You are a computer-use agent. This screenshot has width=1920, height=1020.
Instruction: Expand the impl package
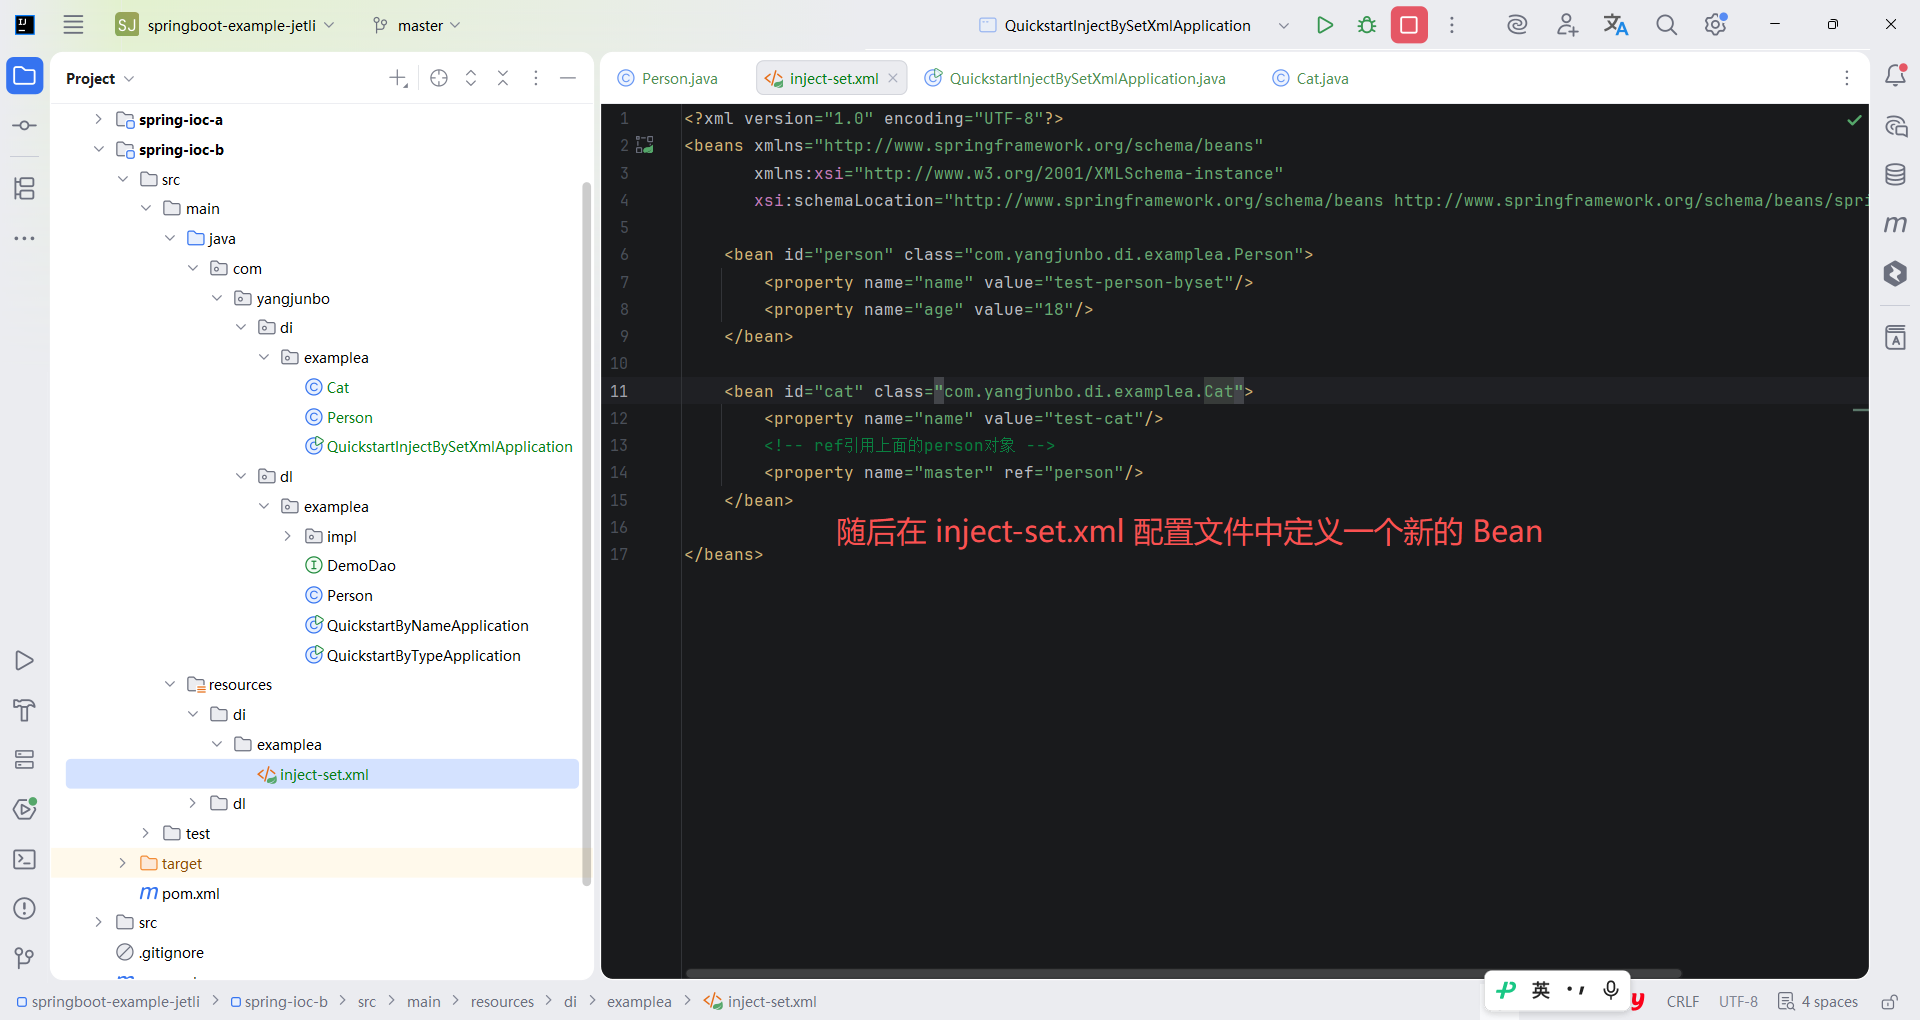click(288, 536)
